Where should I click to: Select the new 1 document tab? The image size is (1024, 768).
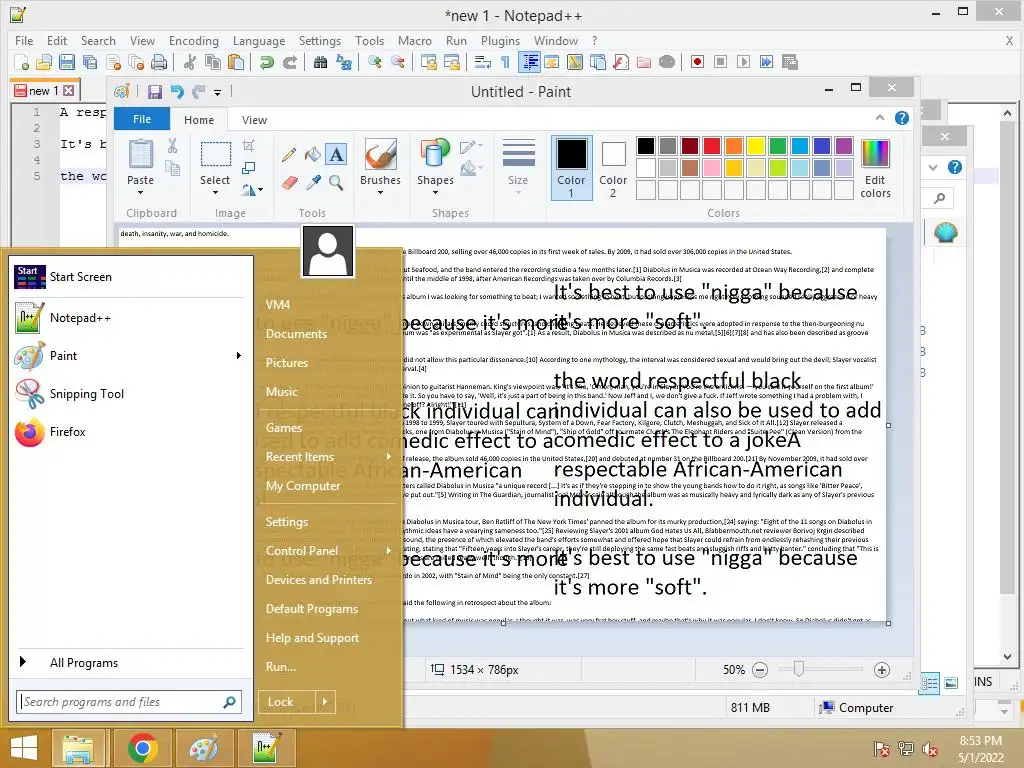click(44, 91)
